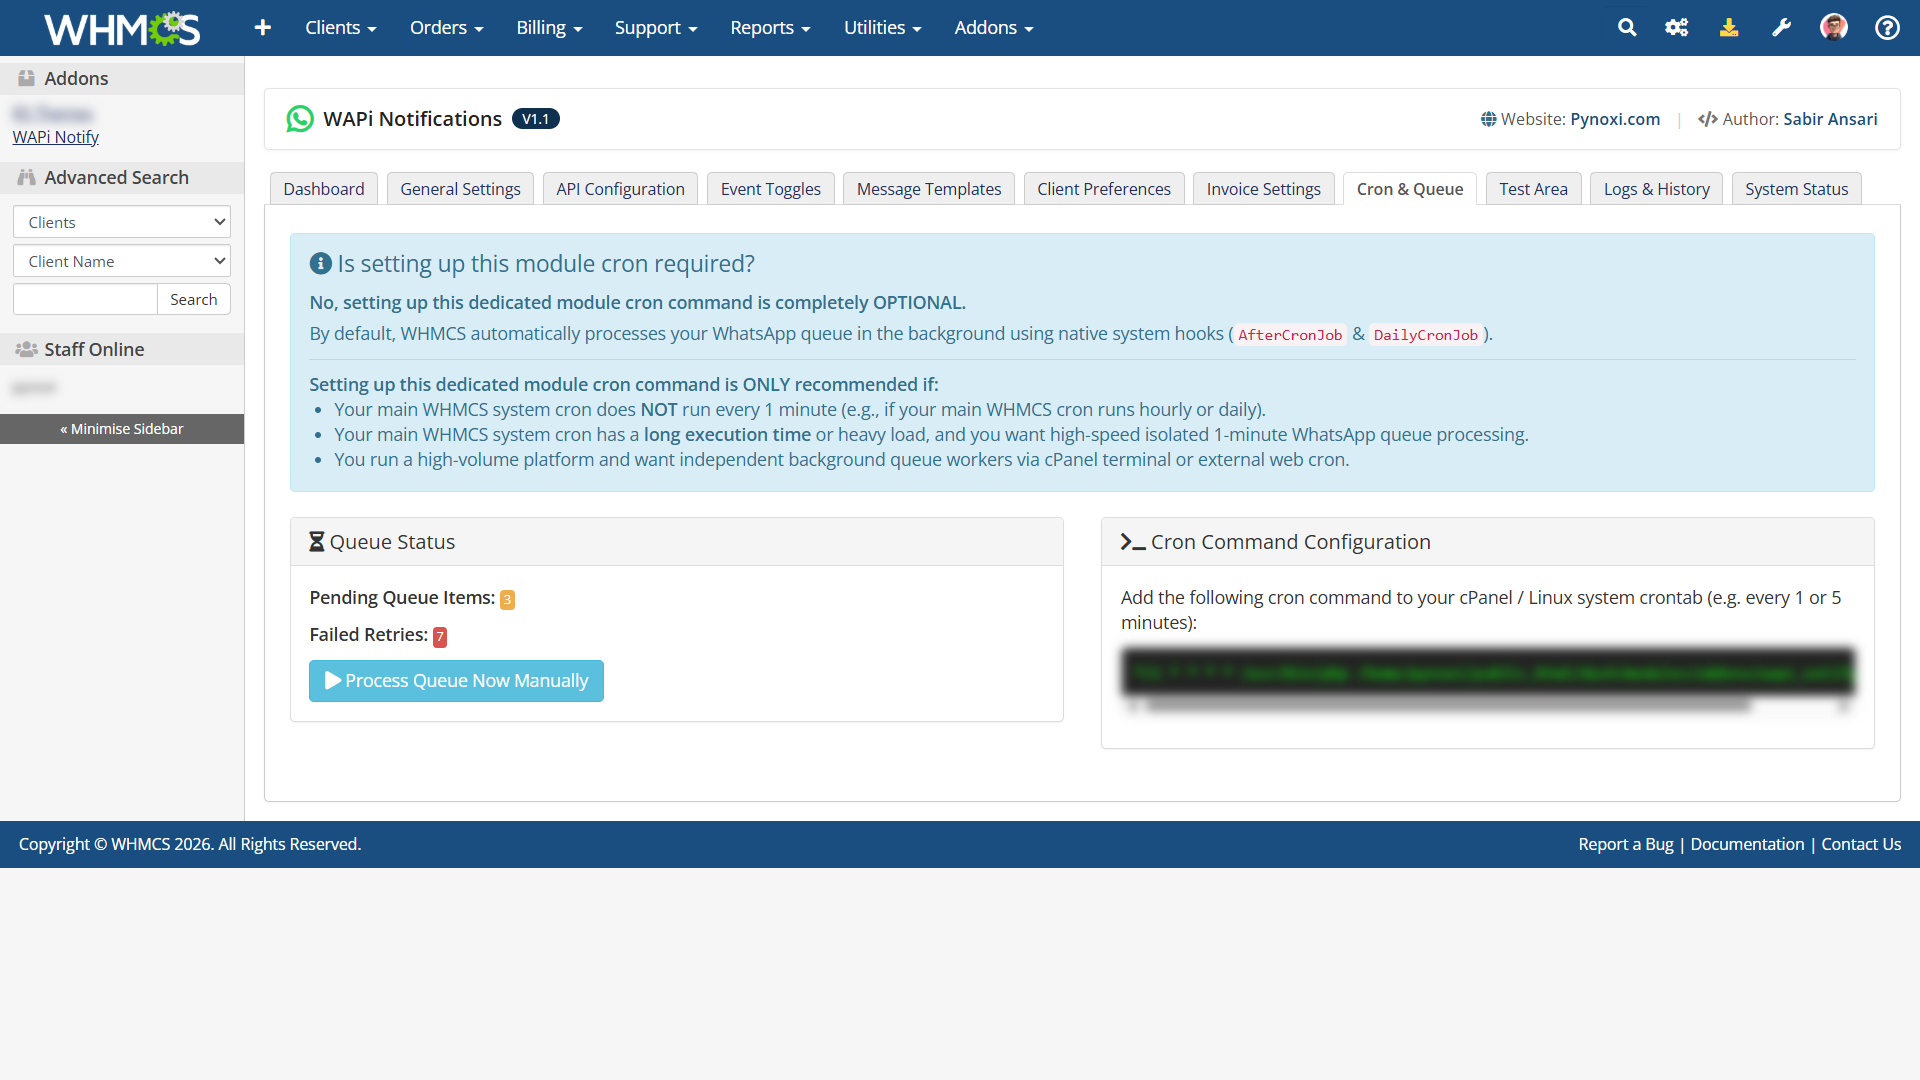Open the admin profile avatar
Screen dimensions: 1920x1080
tap(1834, 28)
